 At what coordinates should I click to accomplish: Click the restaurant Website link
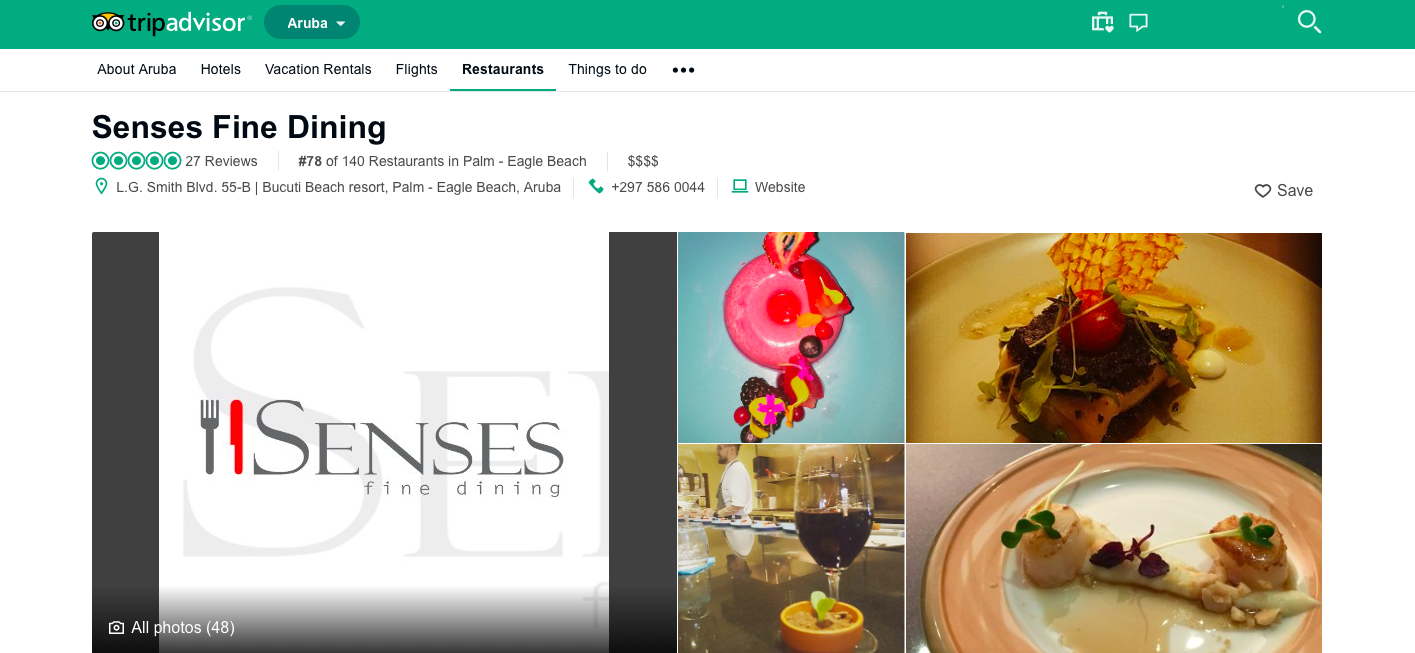click(780, 187)
